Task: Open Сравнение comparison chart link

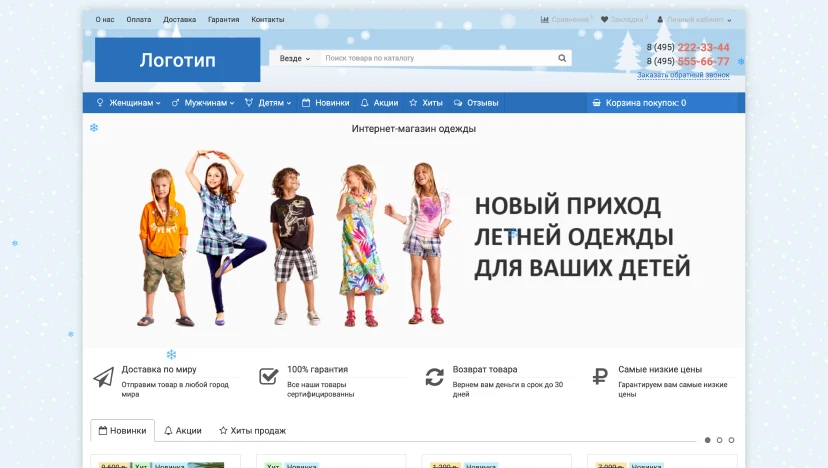Action: coord(565,19)
